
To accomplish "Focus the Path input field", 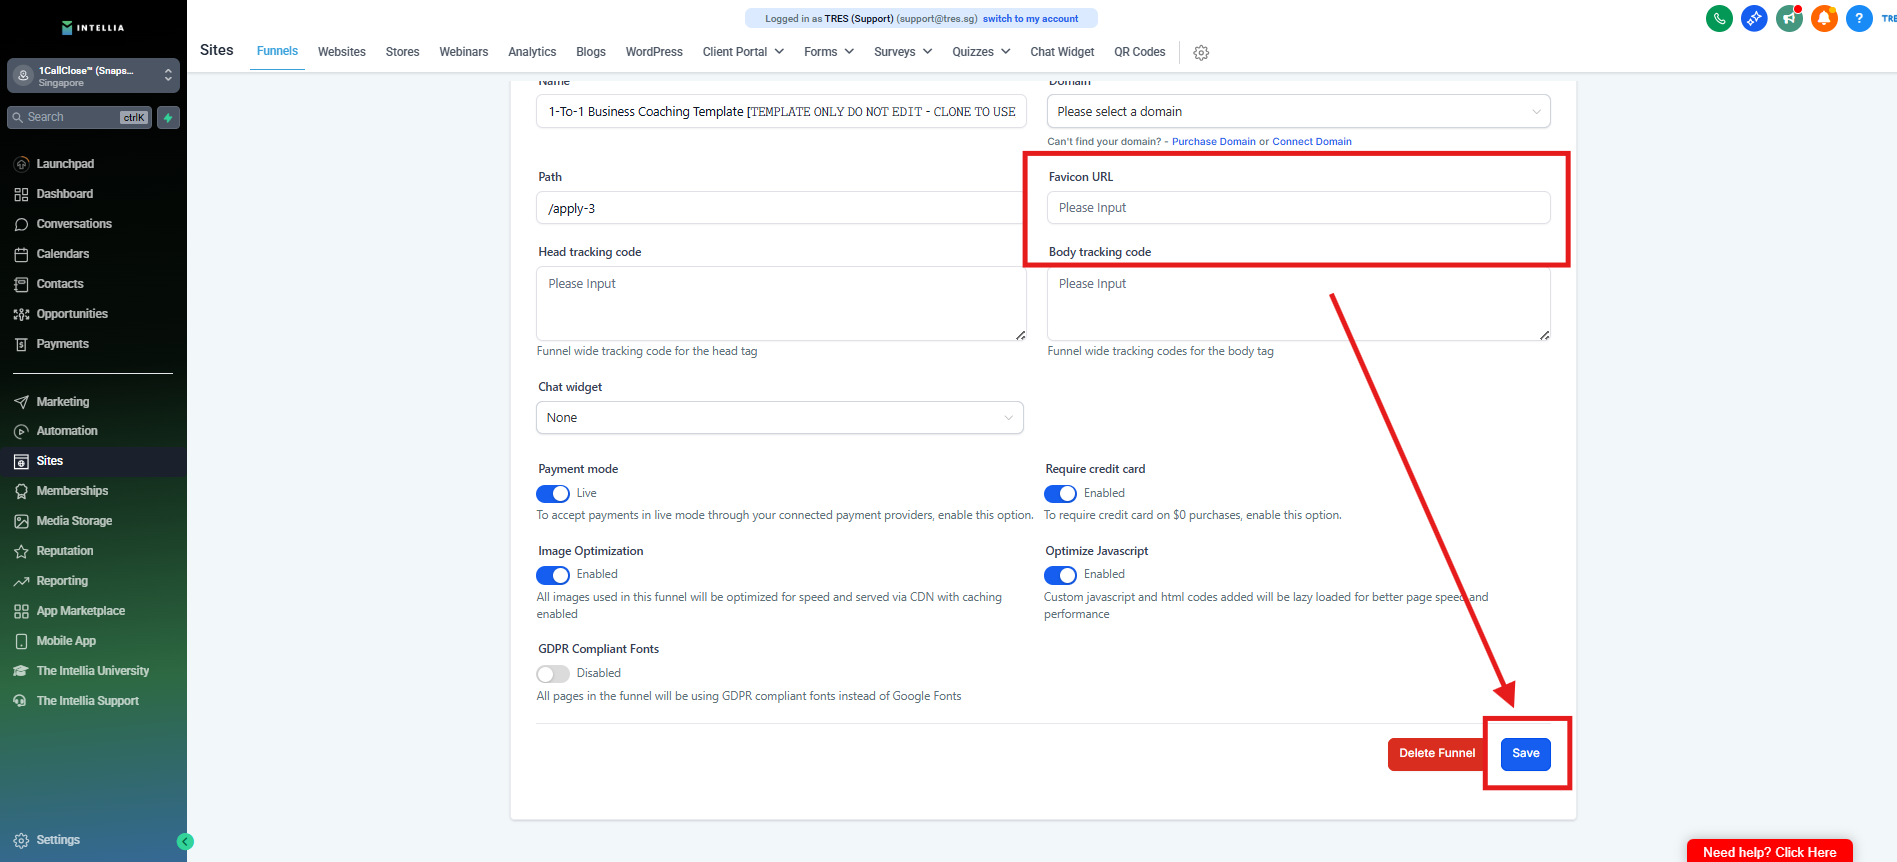I will point(780,208).
